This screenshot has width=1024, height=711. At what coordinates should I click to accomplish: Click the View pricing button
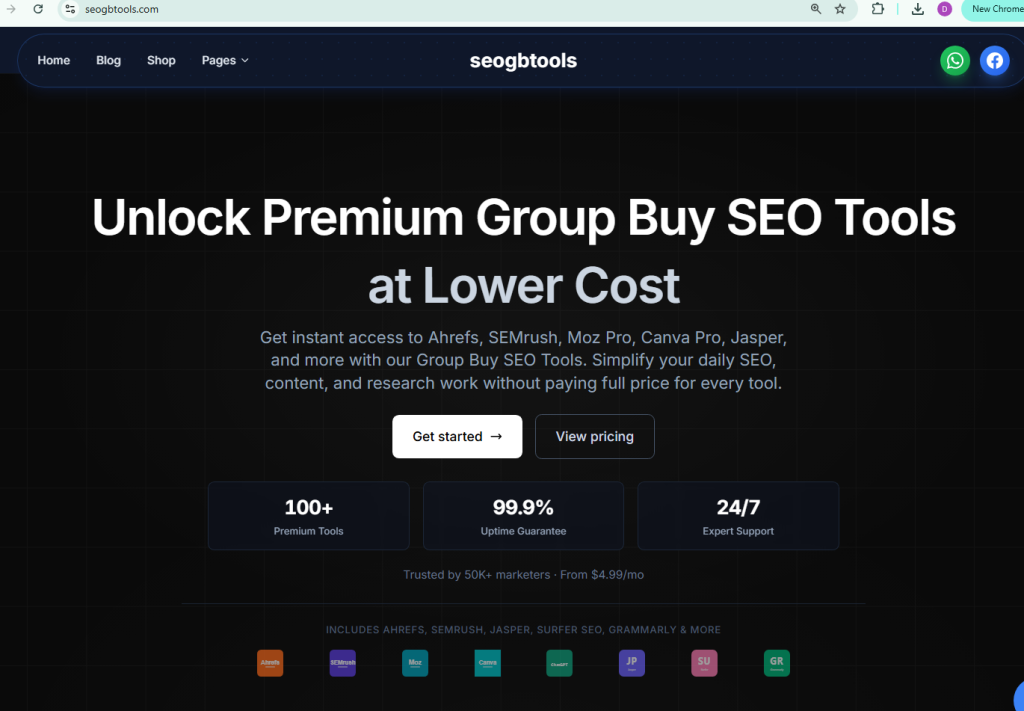point(595,436)
